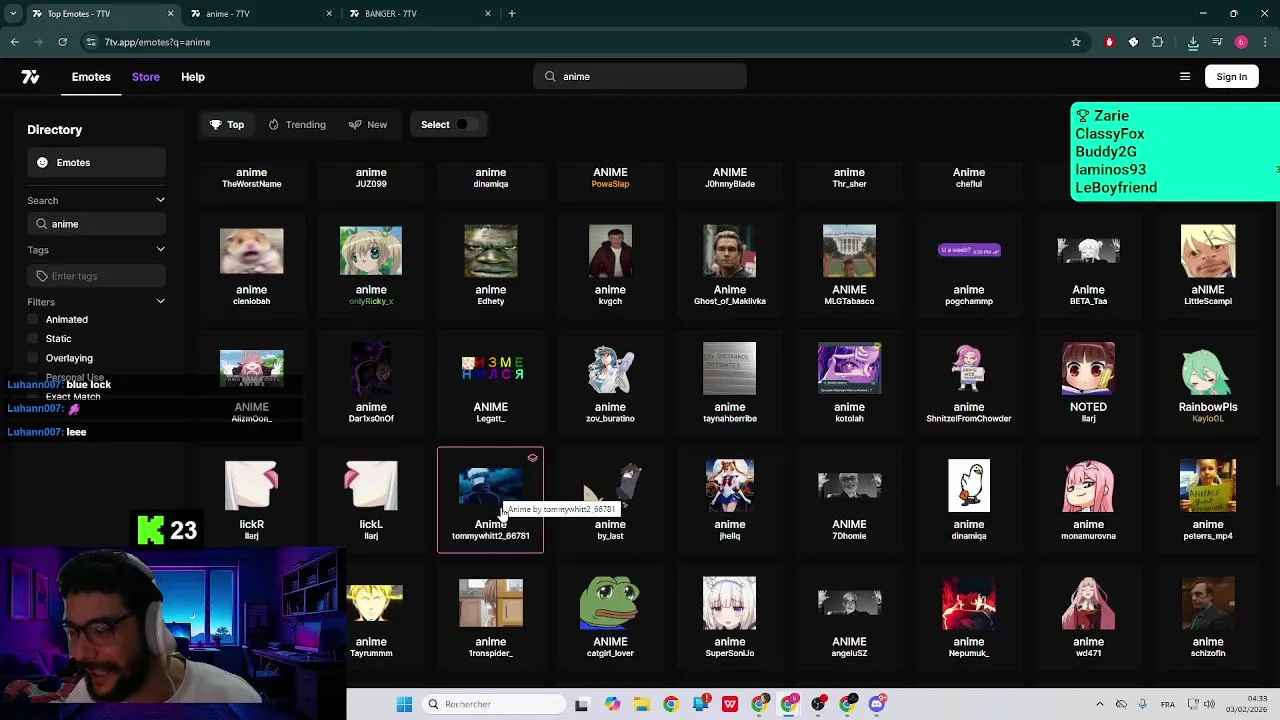Click the Windows taskbar Rechercher search box

click(x=494, y=704)
